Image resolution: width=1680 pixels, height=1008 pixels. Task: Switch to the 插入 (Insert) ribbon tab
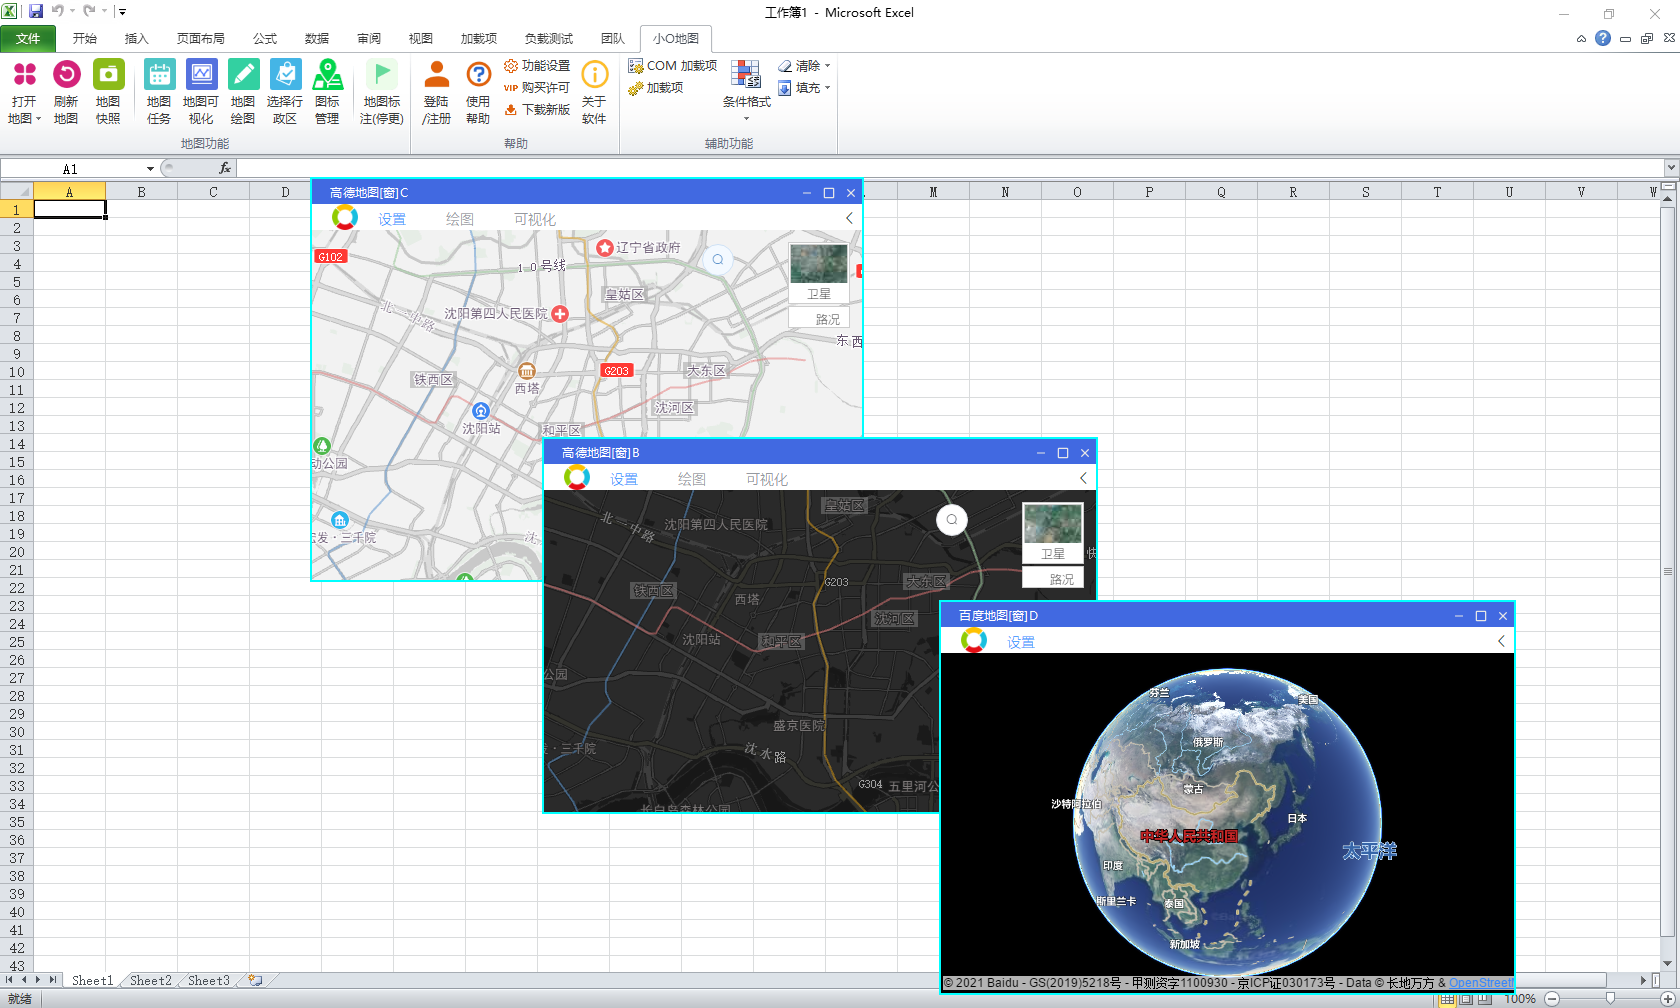point(136,39)
